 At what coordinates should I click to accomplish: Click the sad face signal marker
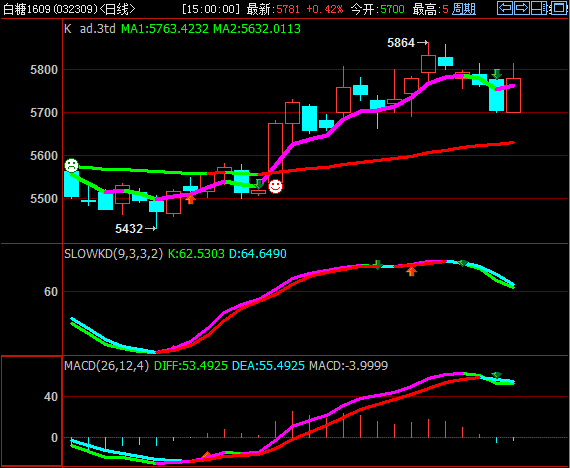point(71,165)
